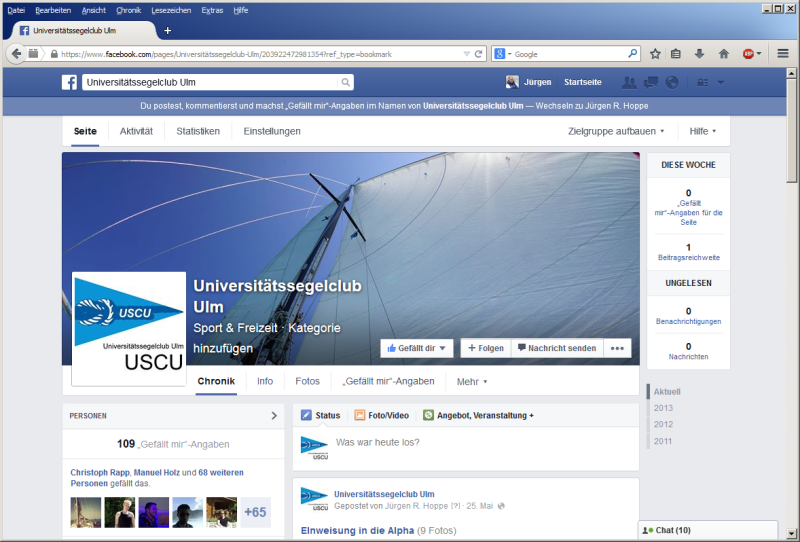Click the USCU profile picture
The image size is (800, 542).
[129, 329]
